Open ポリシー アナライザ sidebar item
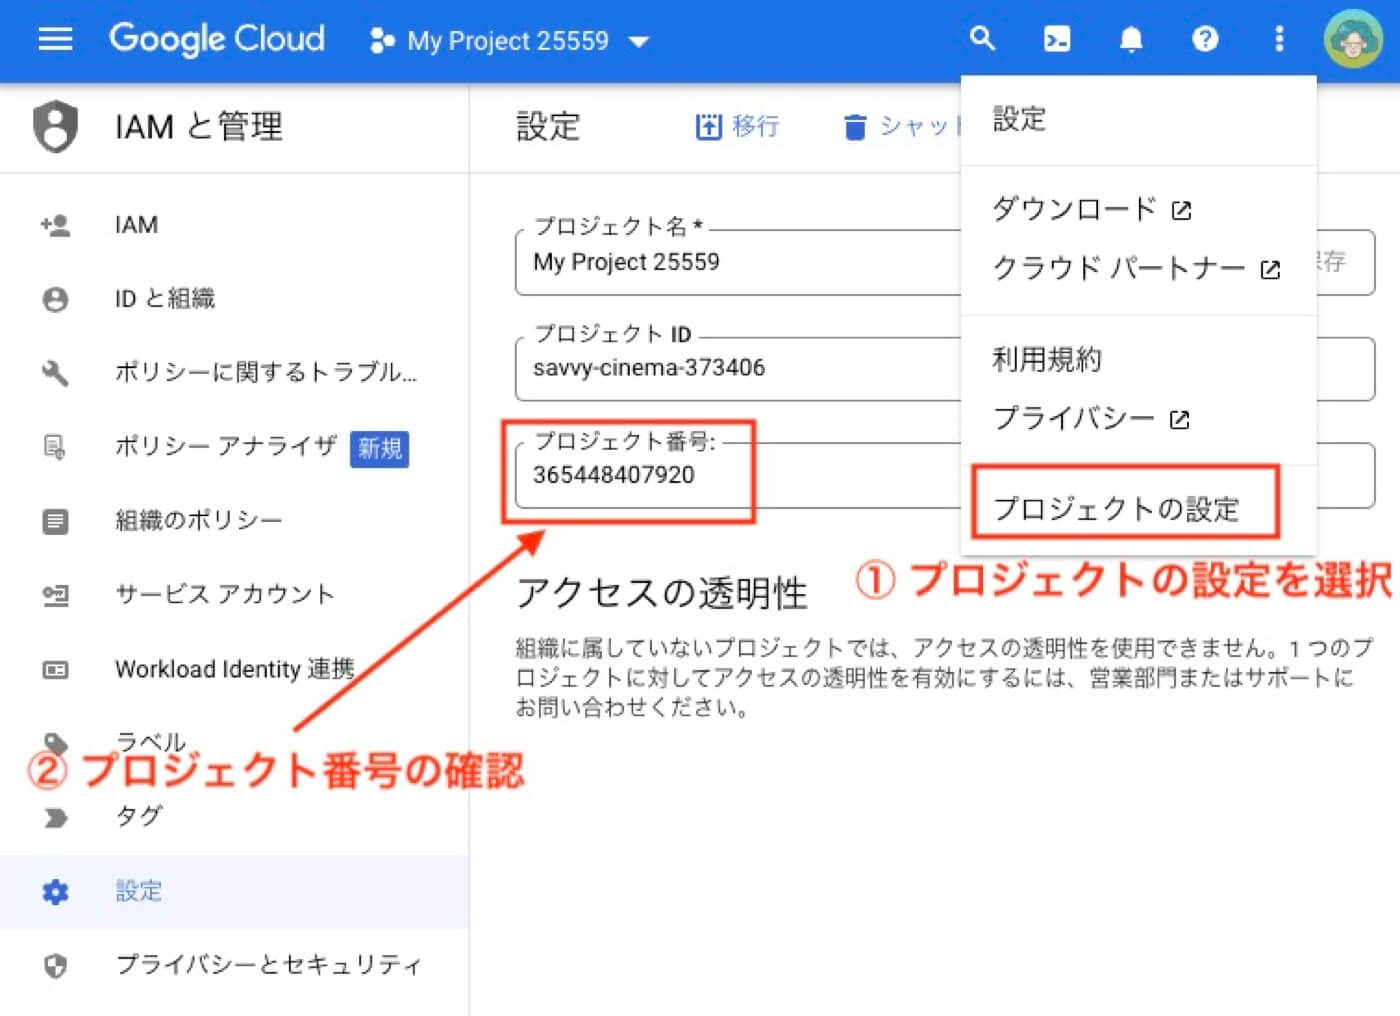This screenshot has height=1016, width=1400. 235,446
